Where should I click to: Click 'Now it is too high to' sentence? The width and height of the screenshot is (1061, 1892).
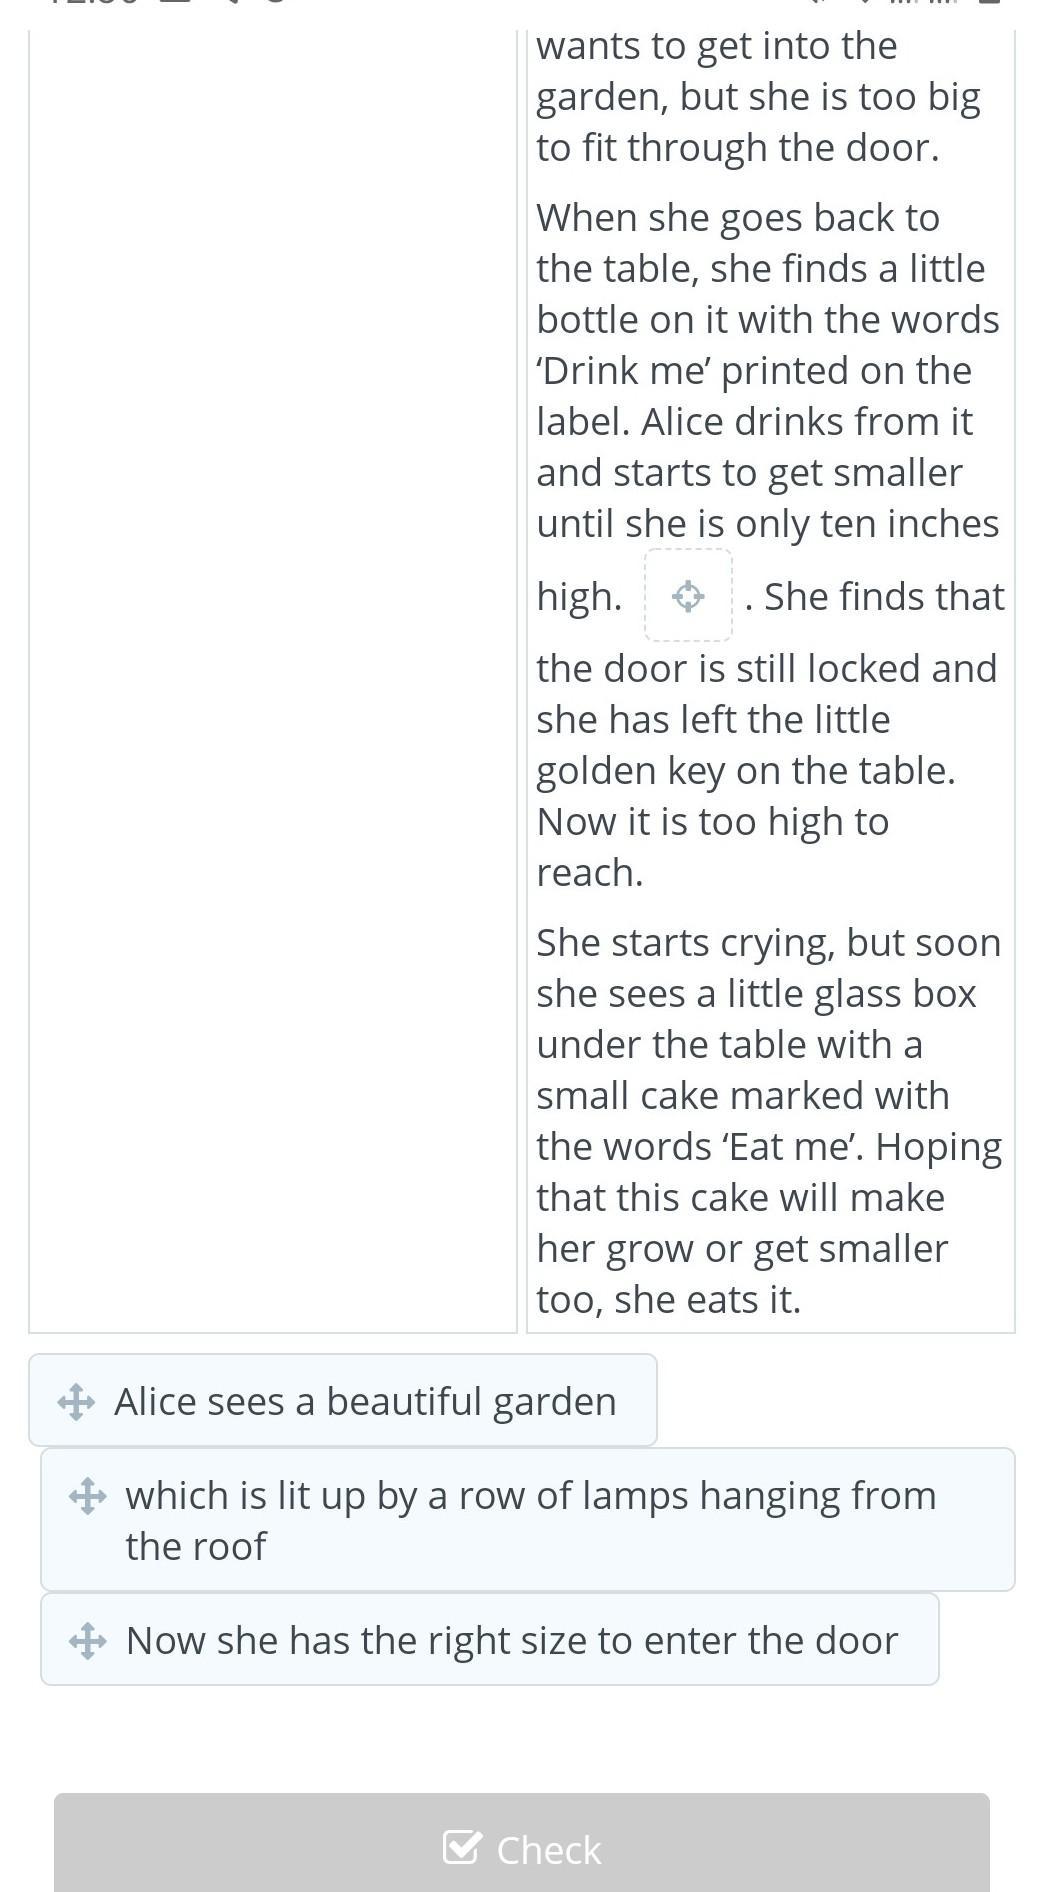712,822
